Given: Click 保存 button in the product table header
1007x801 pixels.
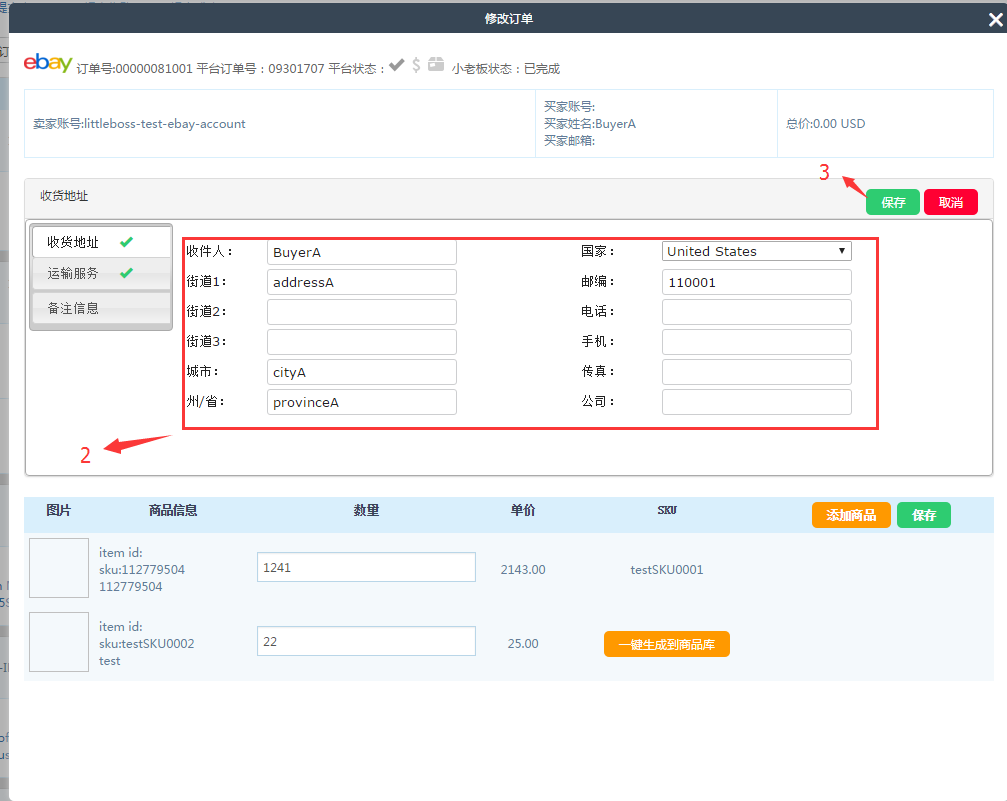Looking at the screenshot, I should [x=923, y=515].
